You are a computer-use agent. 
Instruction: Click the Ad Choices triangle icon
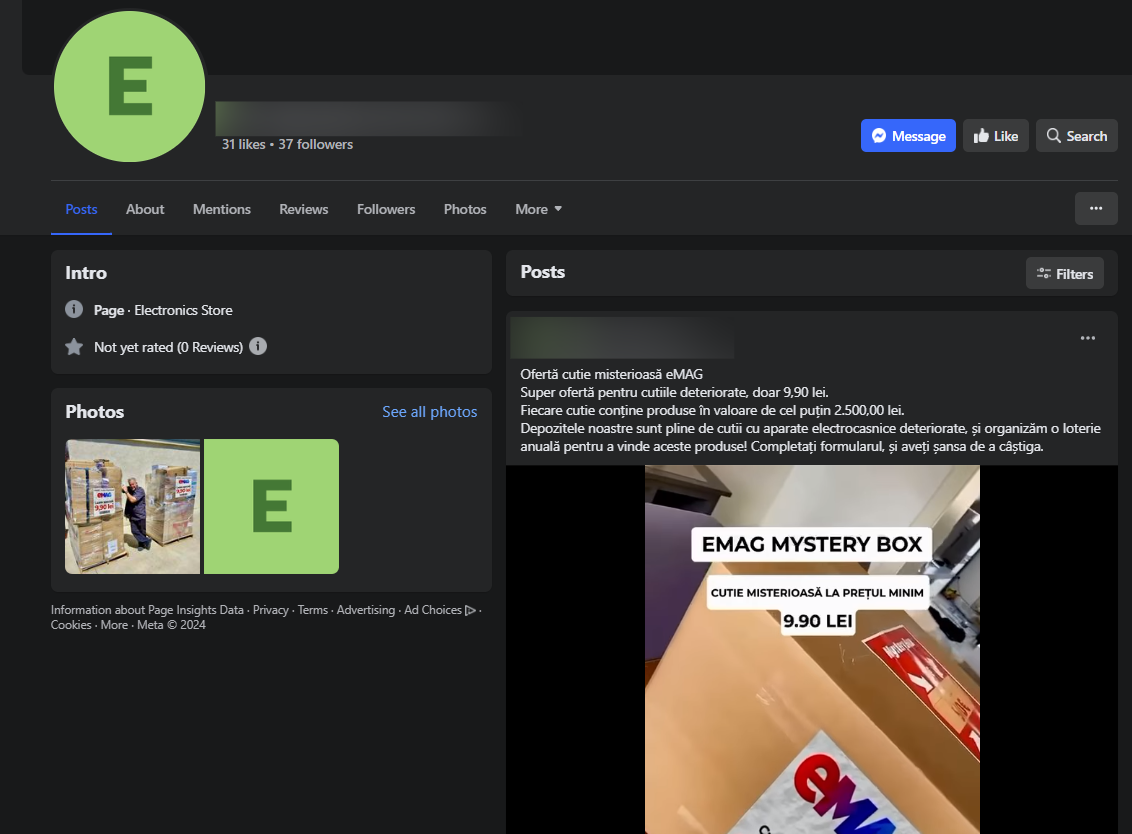point(471,610)
